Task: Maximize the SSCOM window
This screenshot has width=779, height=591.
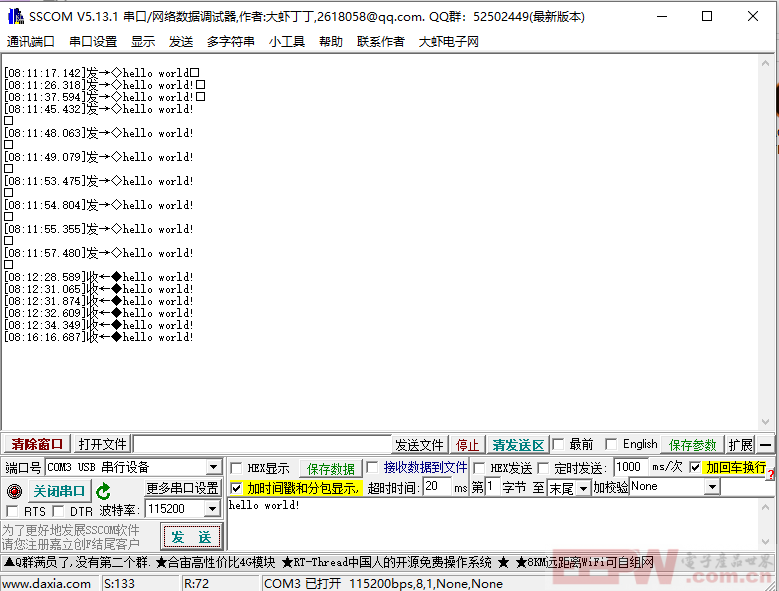Action: (x=706, y=16)
